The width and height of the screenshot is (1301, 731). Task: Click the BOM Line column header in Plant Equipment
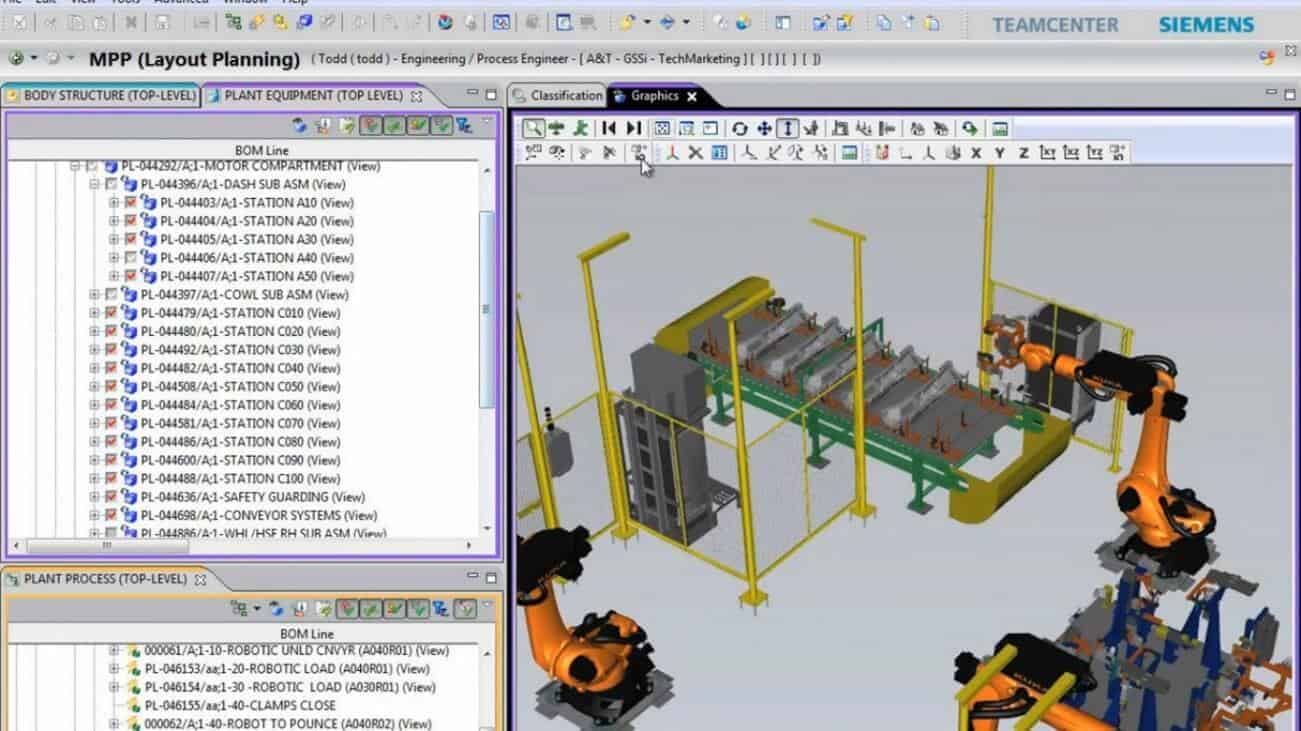(x=263, y=150)
